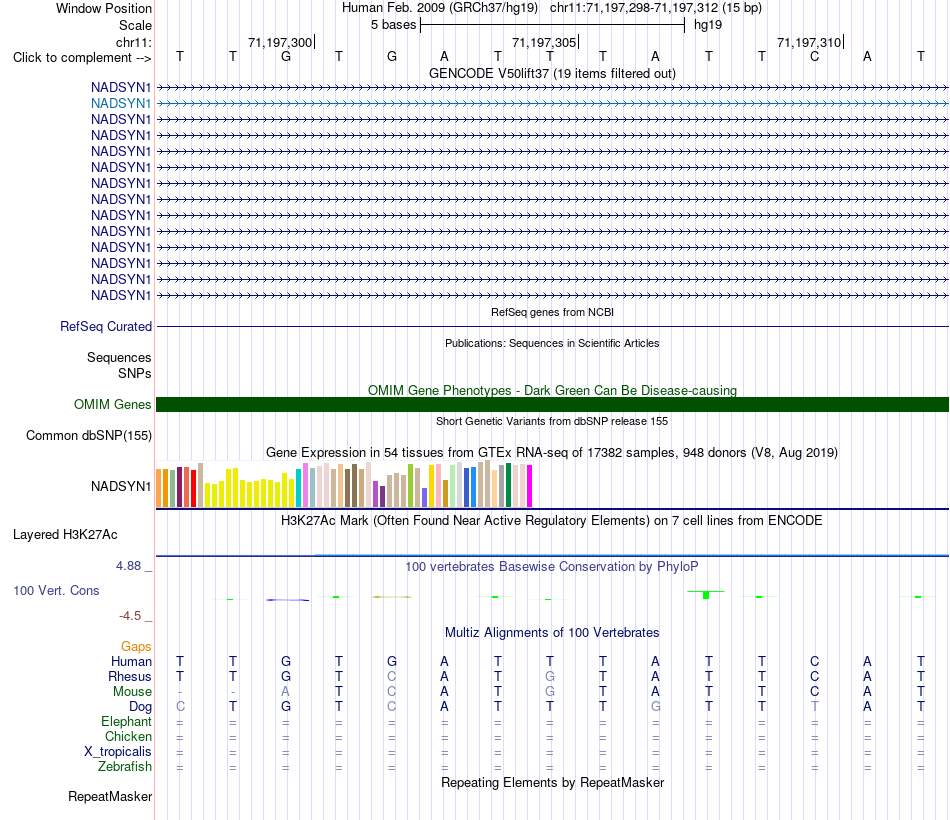Click the Sequences publications track label
The width and height of the screenshot is (950, 820).
119,358
